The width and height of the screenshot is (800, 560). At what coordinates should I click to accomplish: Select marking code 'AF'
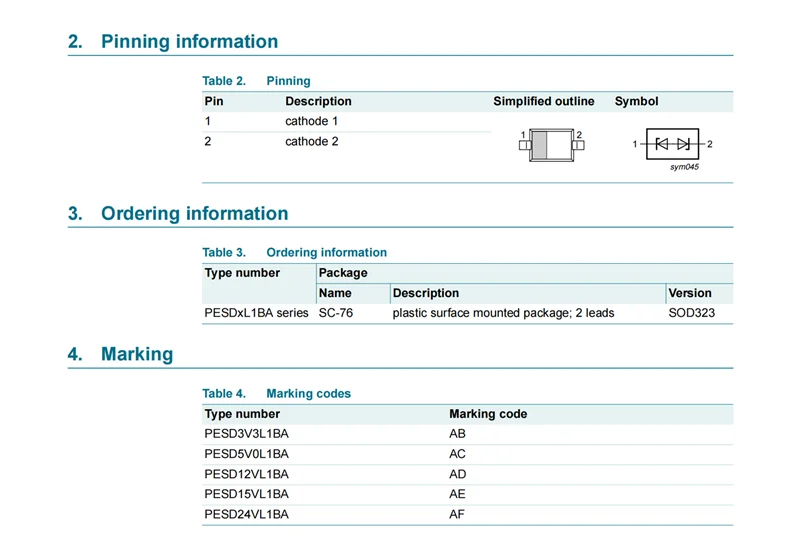point(457,515)
